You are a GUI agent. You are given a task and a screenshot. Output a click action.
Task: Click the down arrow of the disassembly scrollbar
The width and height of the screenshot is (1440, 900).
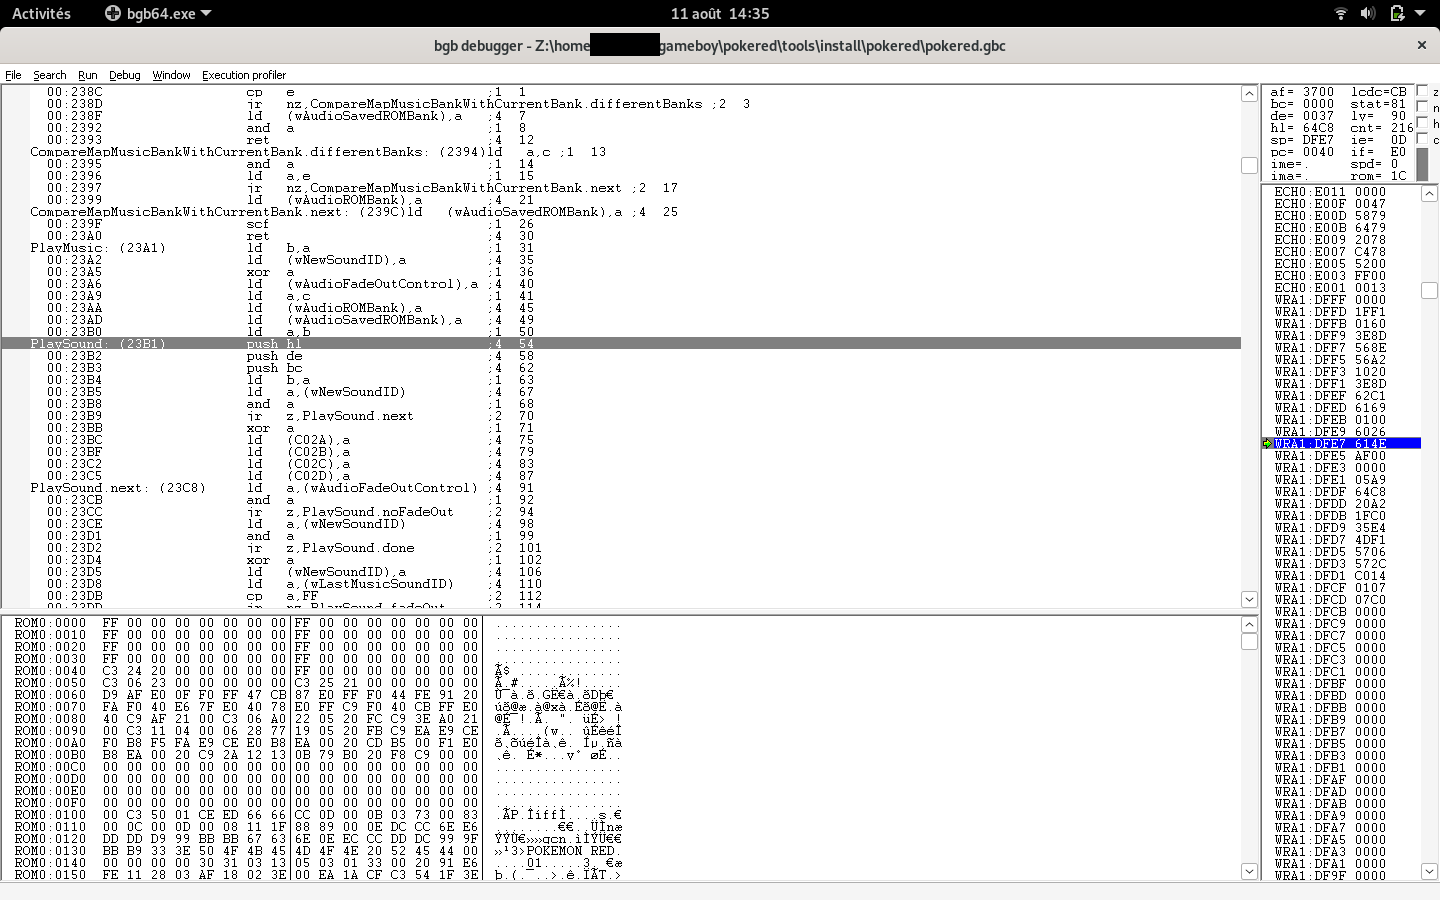pyautogui.click(x=1249, y=599)
